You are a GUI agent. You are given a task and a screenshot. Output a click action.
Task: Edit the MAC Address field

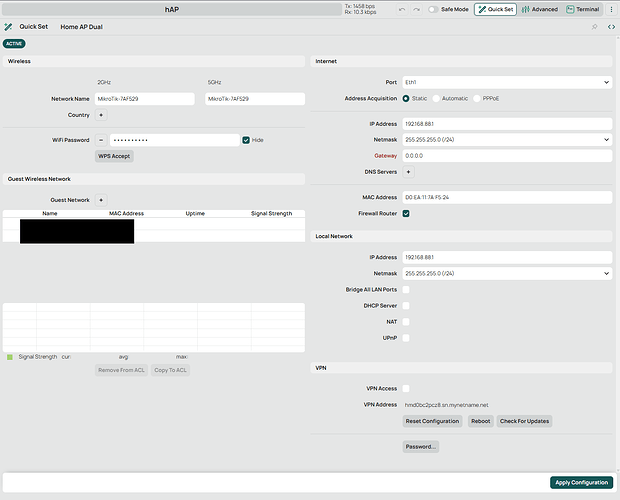click(507, 197)
